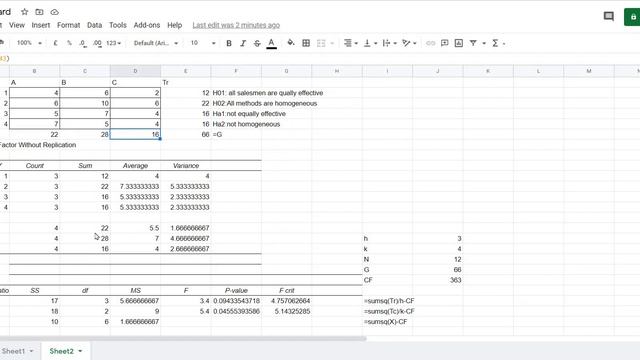Click the move to folder icon
This screenshot has height=360, width=640.
coord(39,12)
